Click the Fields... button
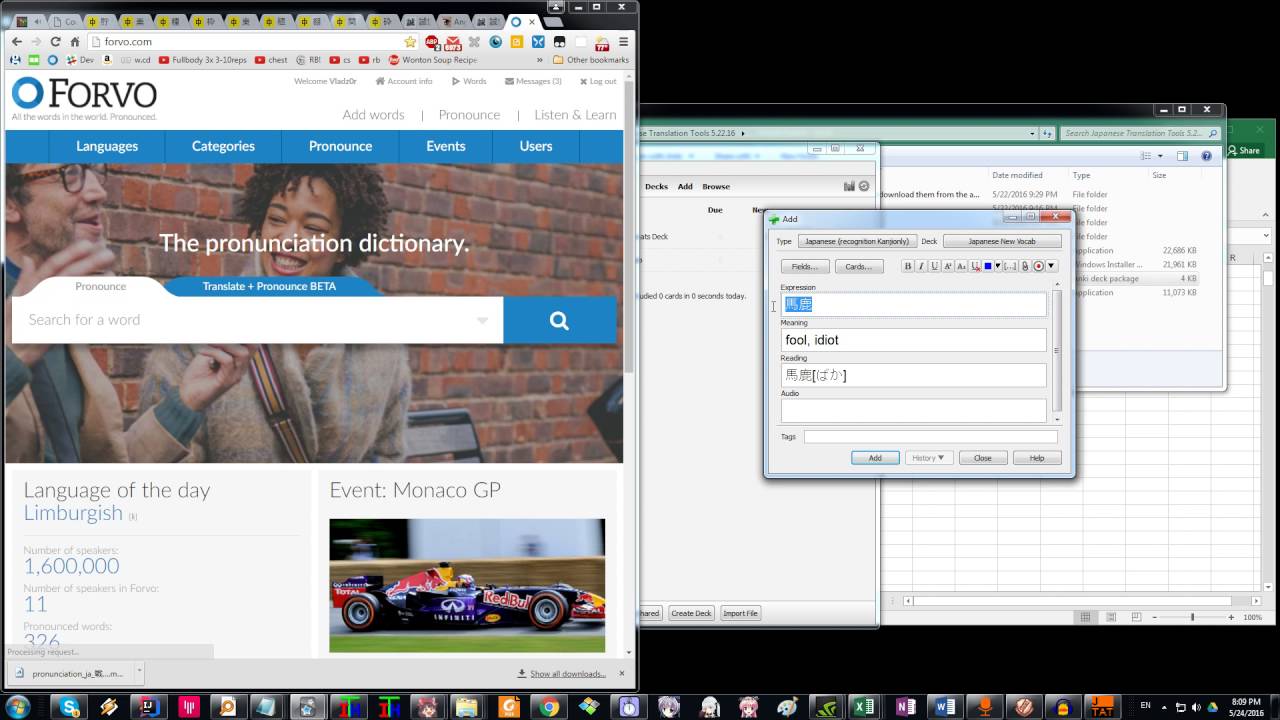 pos(805,266)
